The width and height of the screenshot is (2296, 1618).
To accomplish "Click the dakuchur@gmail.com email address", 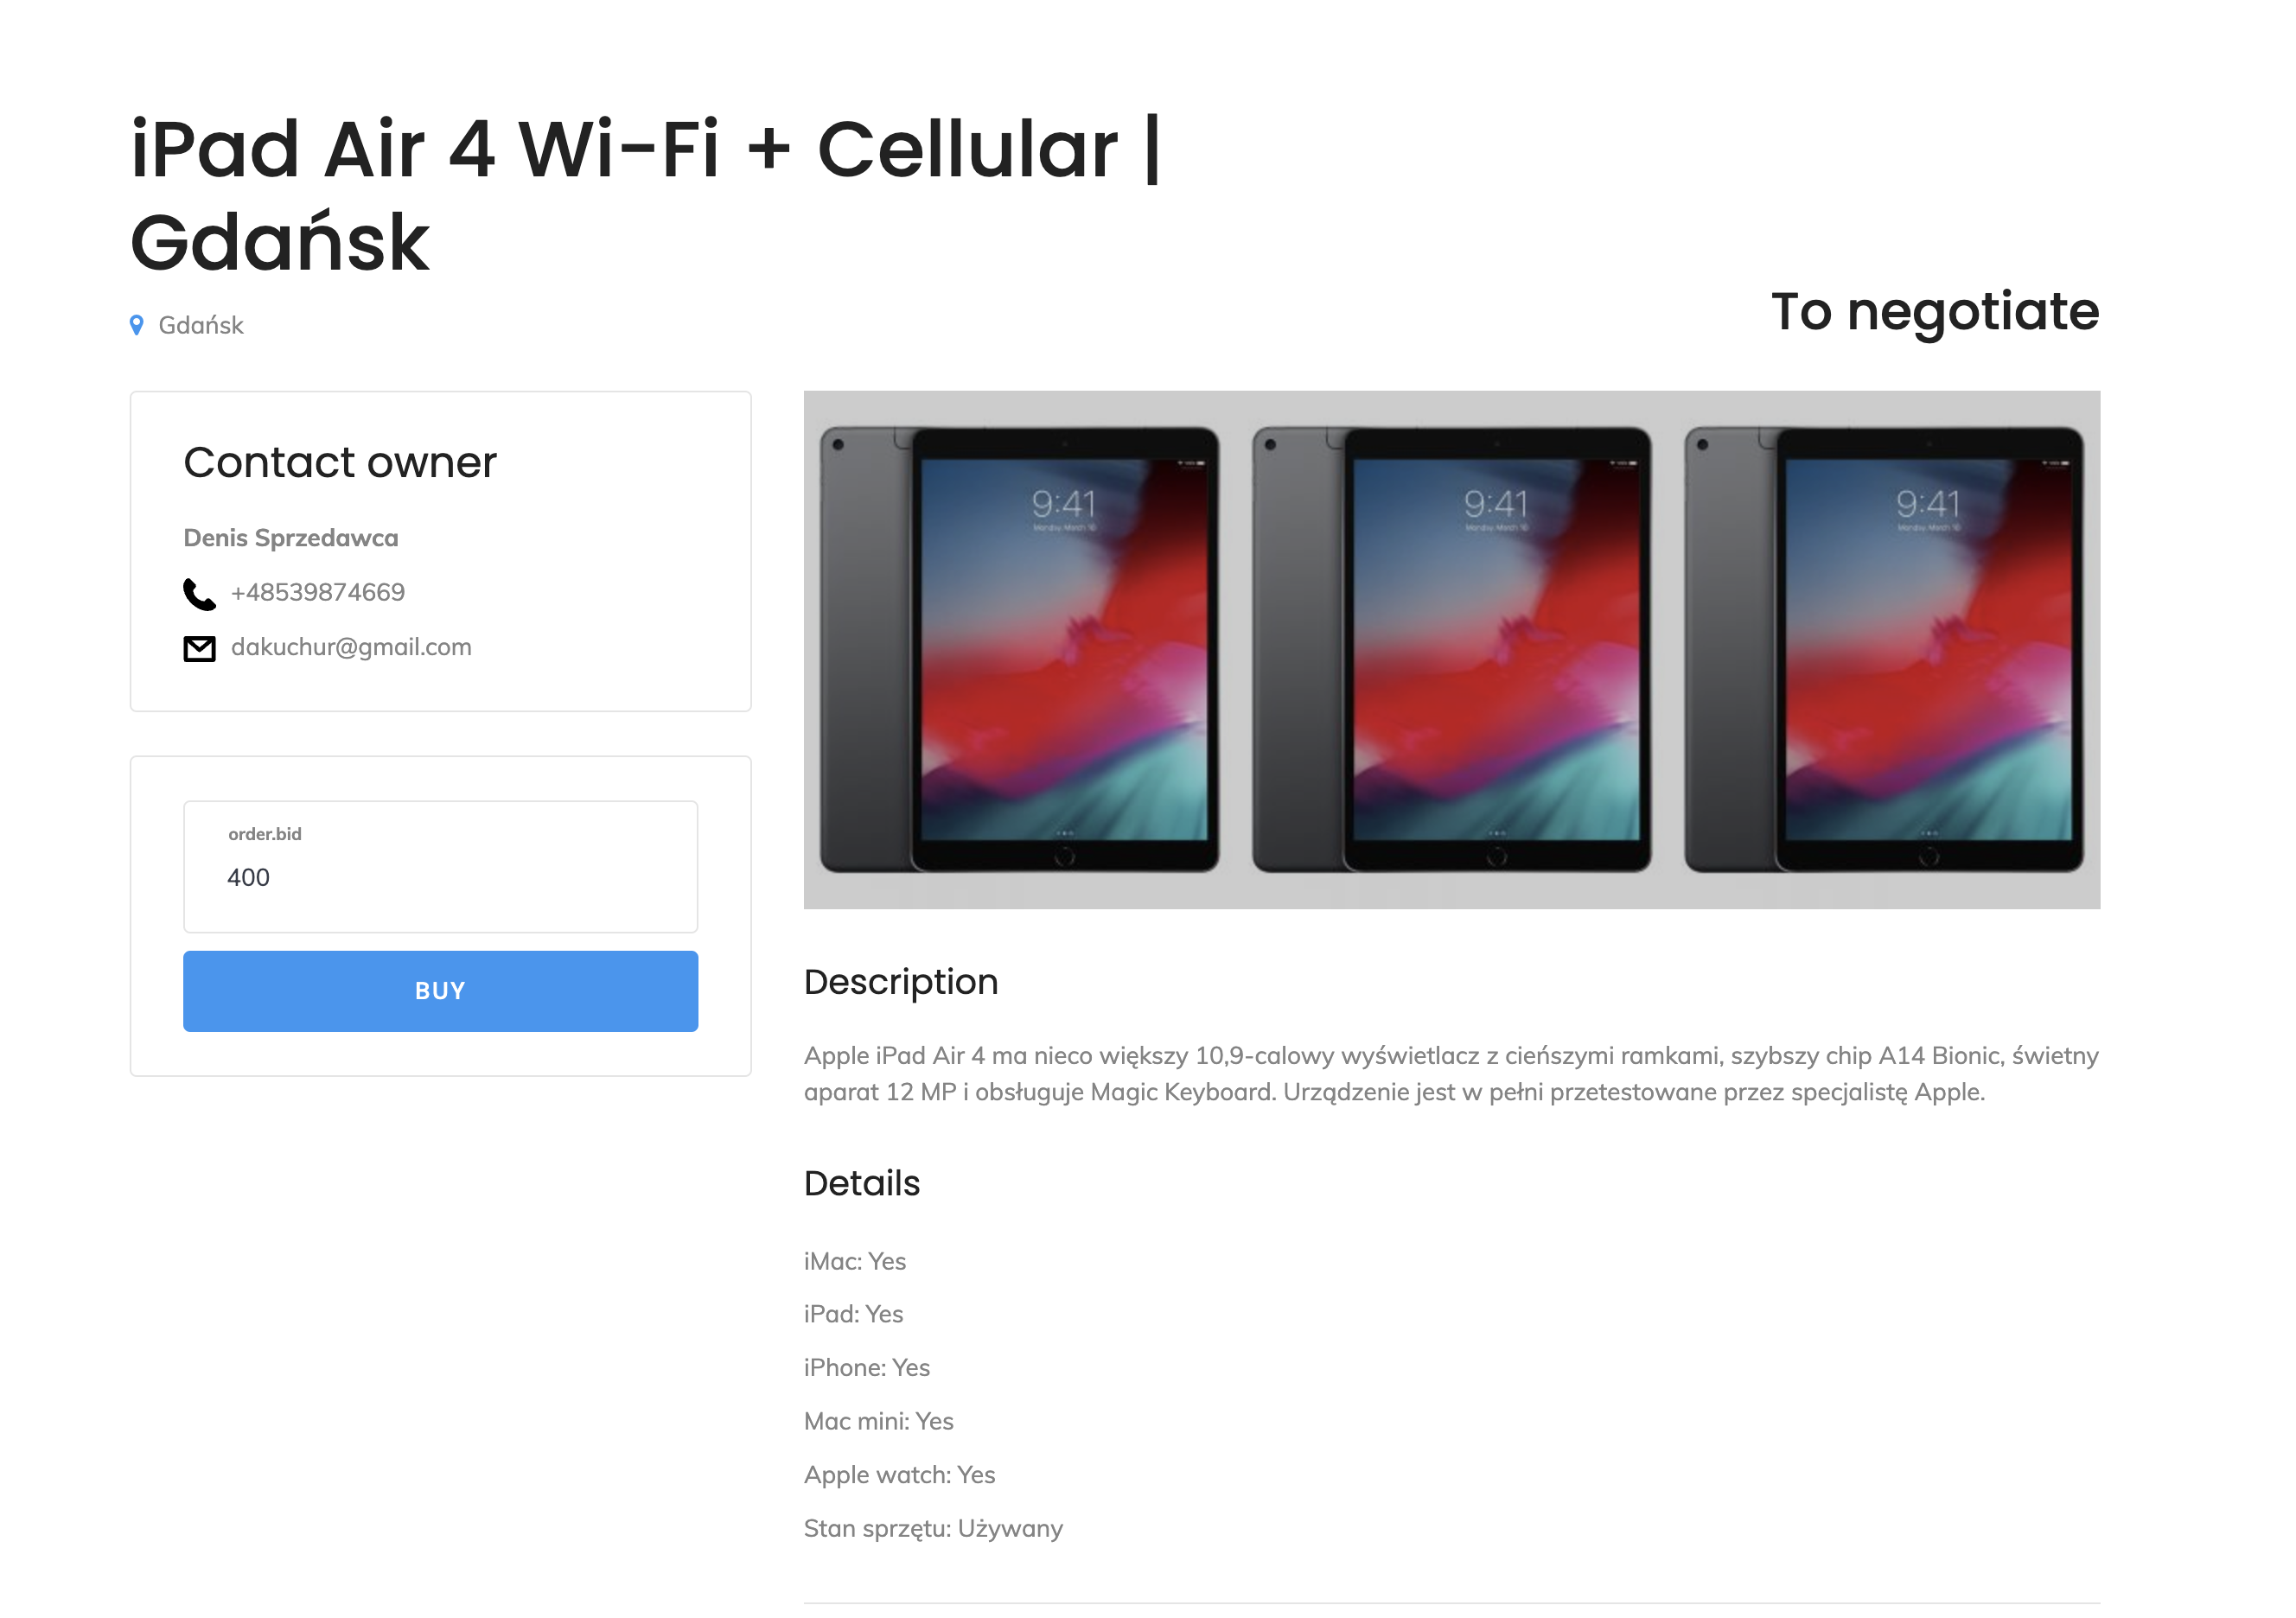I will tap(351, 647).
